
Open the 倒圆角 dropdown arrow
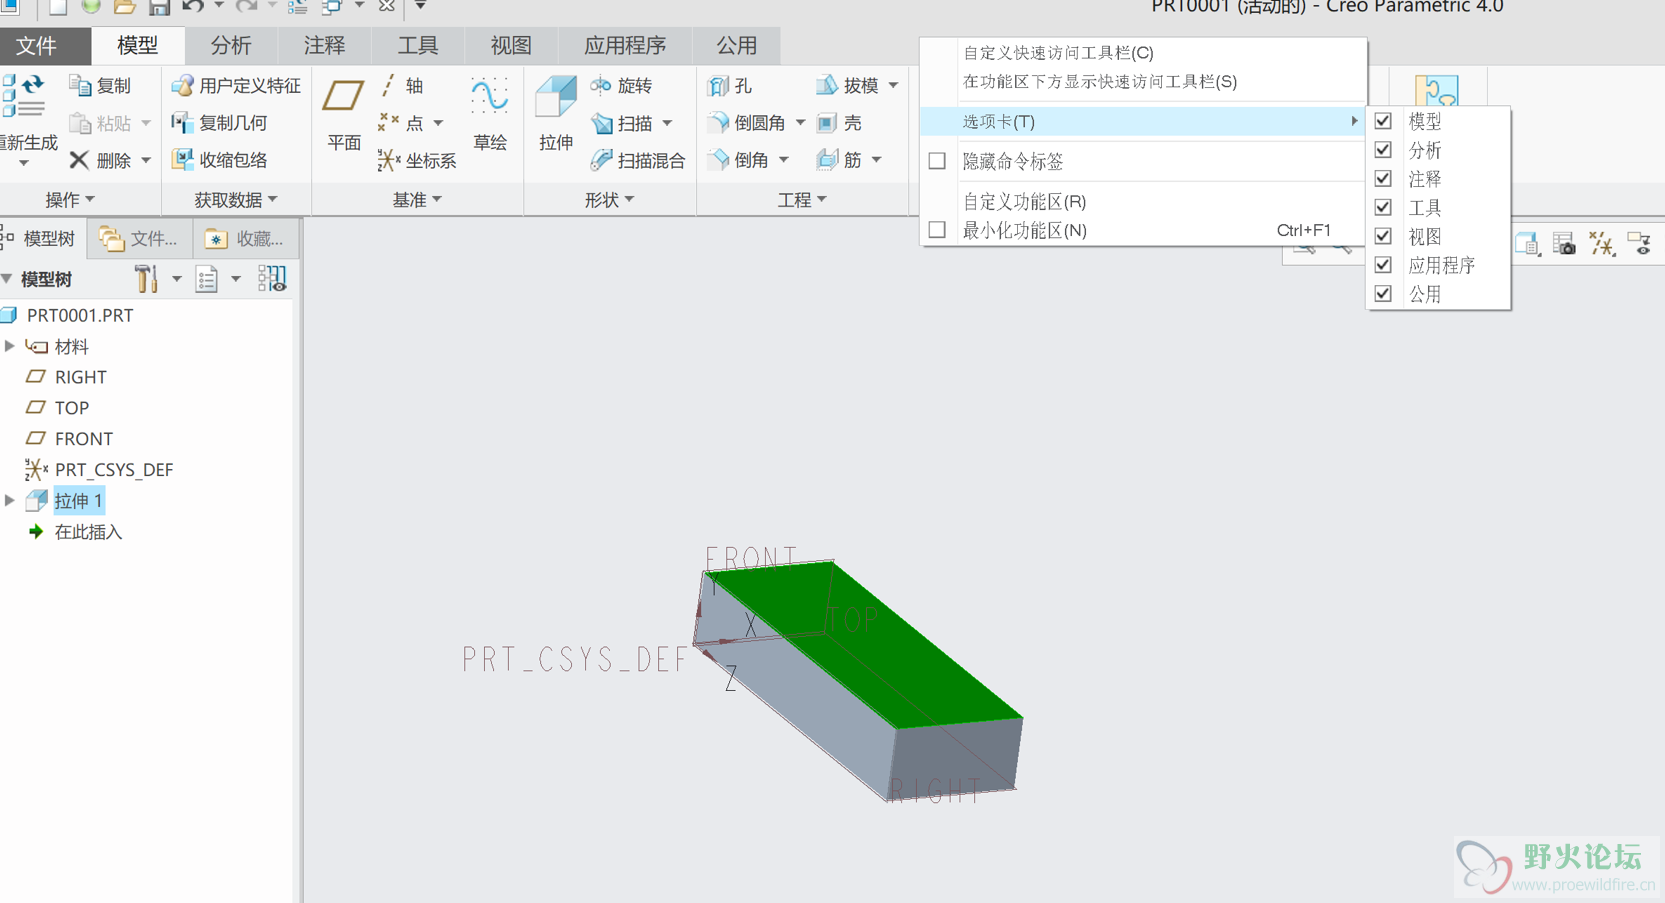pos(800,123)
